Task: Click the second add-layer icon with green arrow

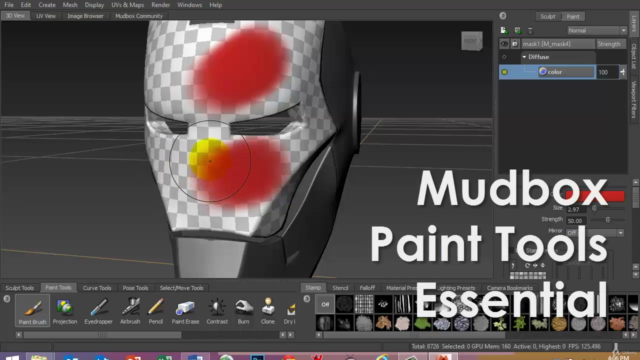Action: [518, 31]
